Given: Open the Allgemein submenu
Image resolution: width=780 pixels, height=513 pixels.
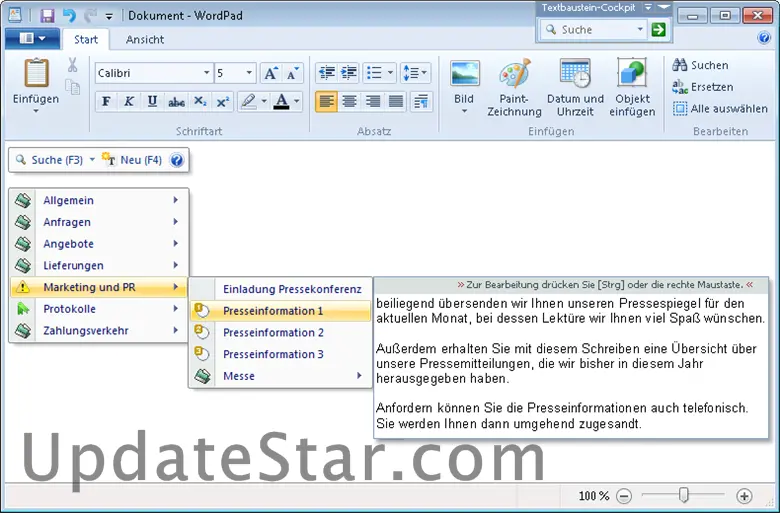Looking at the screenshot, I should pyautogui.click(x=98, y=200).
